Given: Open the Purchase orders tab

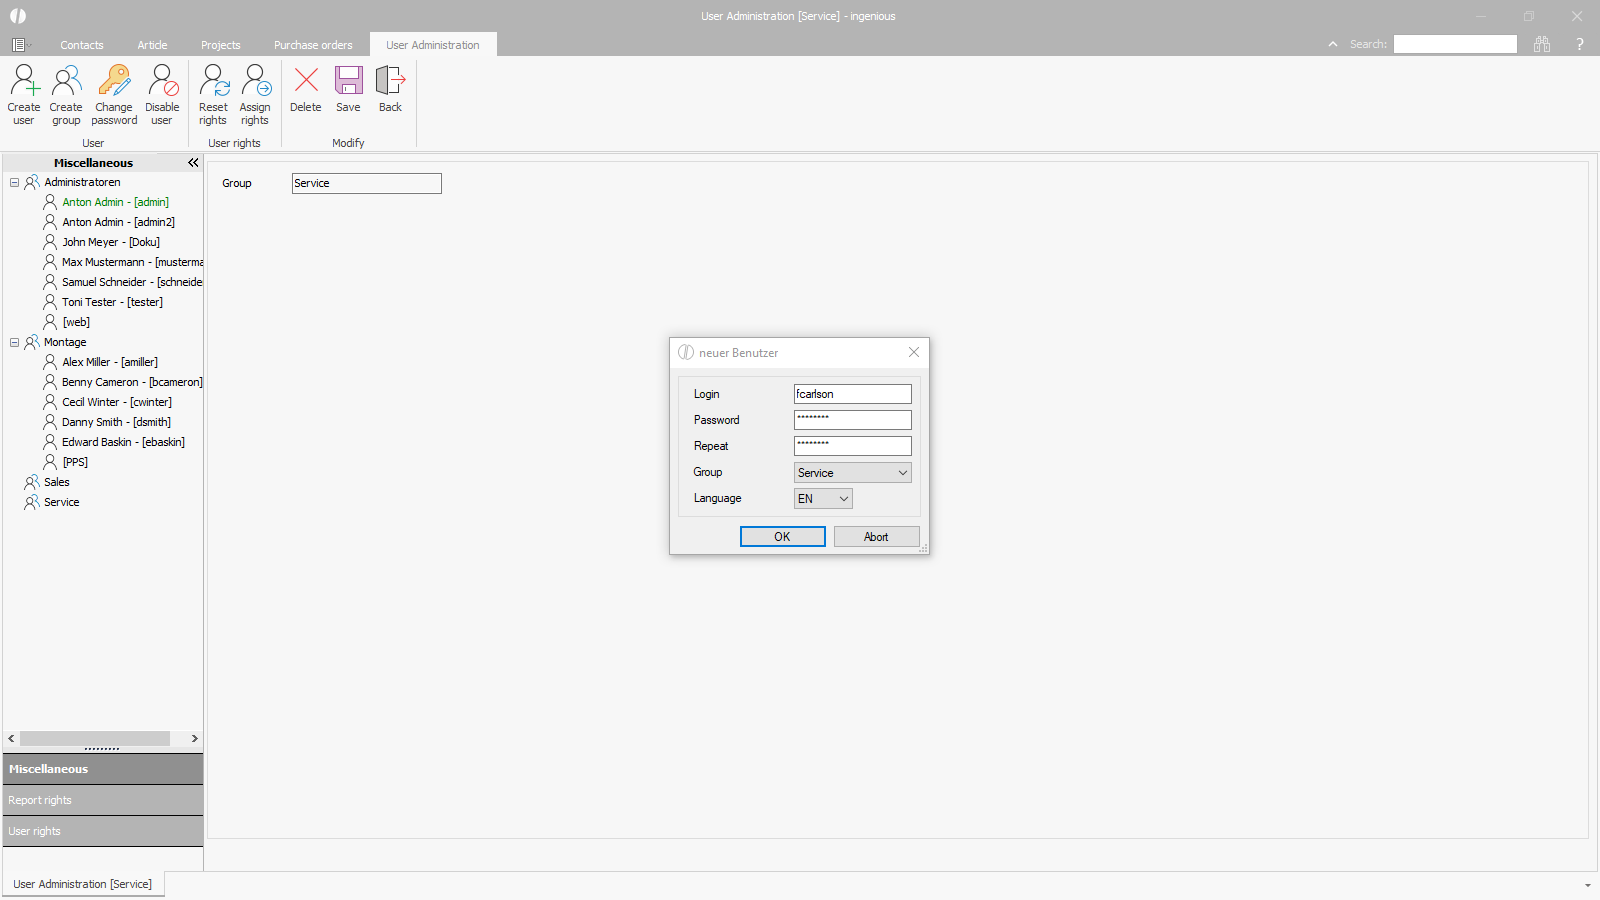Looking at the screenshot, I should (x=313, y=45).
